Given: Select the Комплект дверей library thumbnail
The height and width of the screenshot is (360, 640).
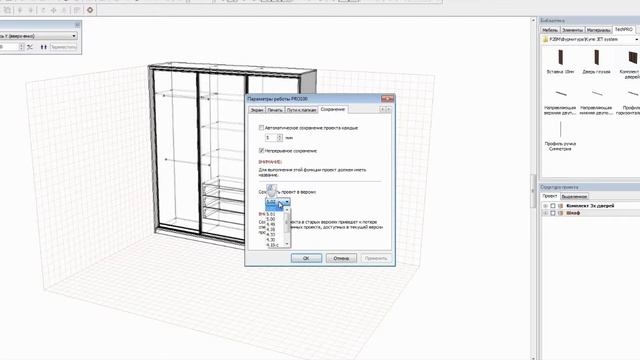Looking at the screenshot, I should [632, 58].
